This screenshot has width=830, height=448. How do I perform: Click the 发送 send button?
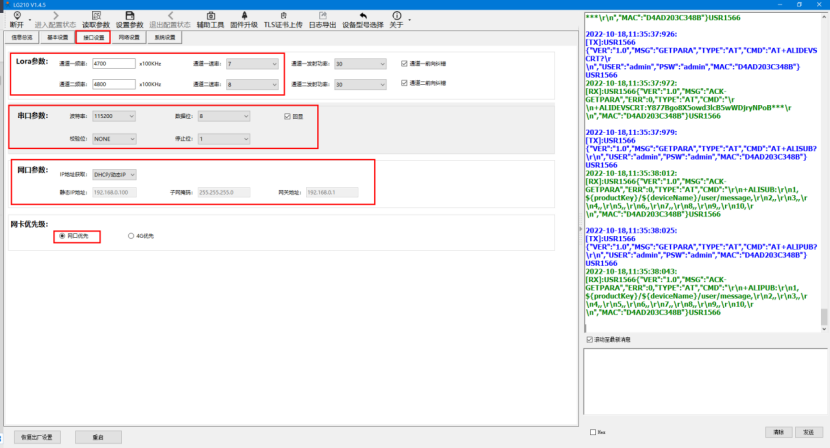[x=806, y=432]
